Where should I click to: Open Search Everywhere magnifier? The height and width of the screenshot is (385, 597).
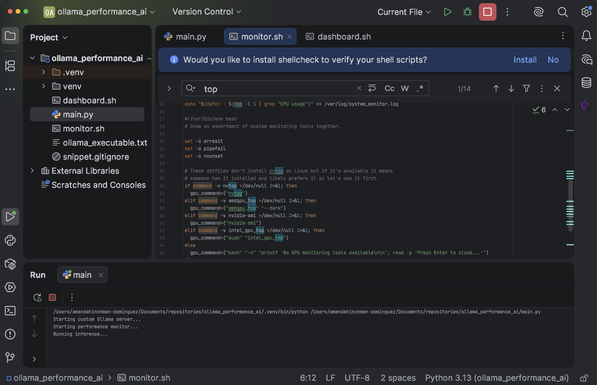[562, 12]
